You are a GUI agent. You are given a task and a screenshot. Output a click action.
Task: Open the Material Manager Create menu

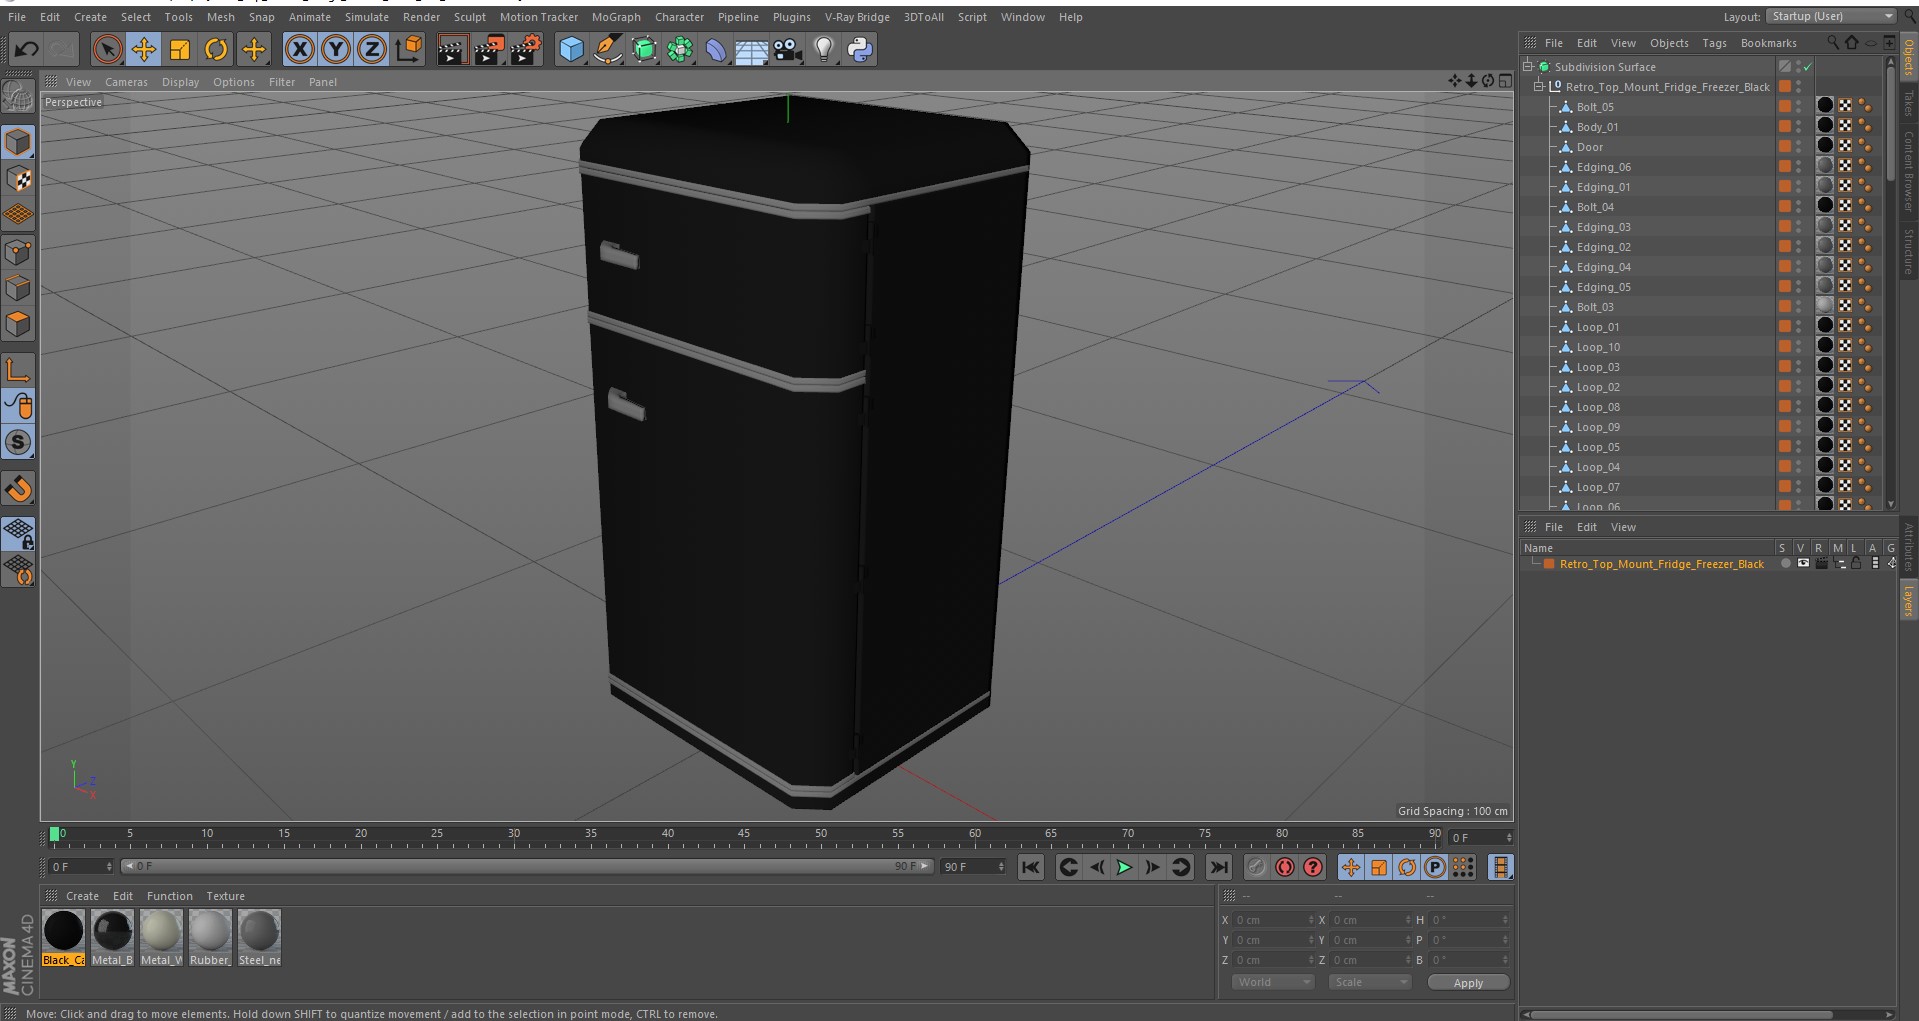tap(82, 896)
